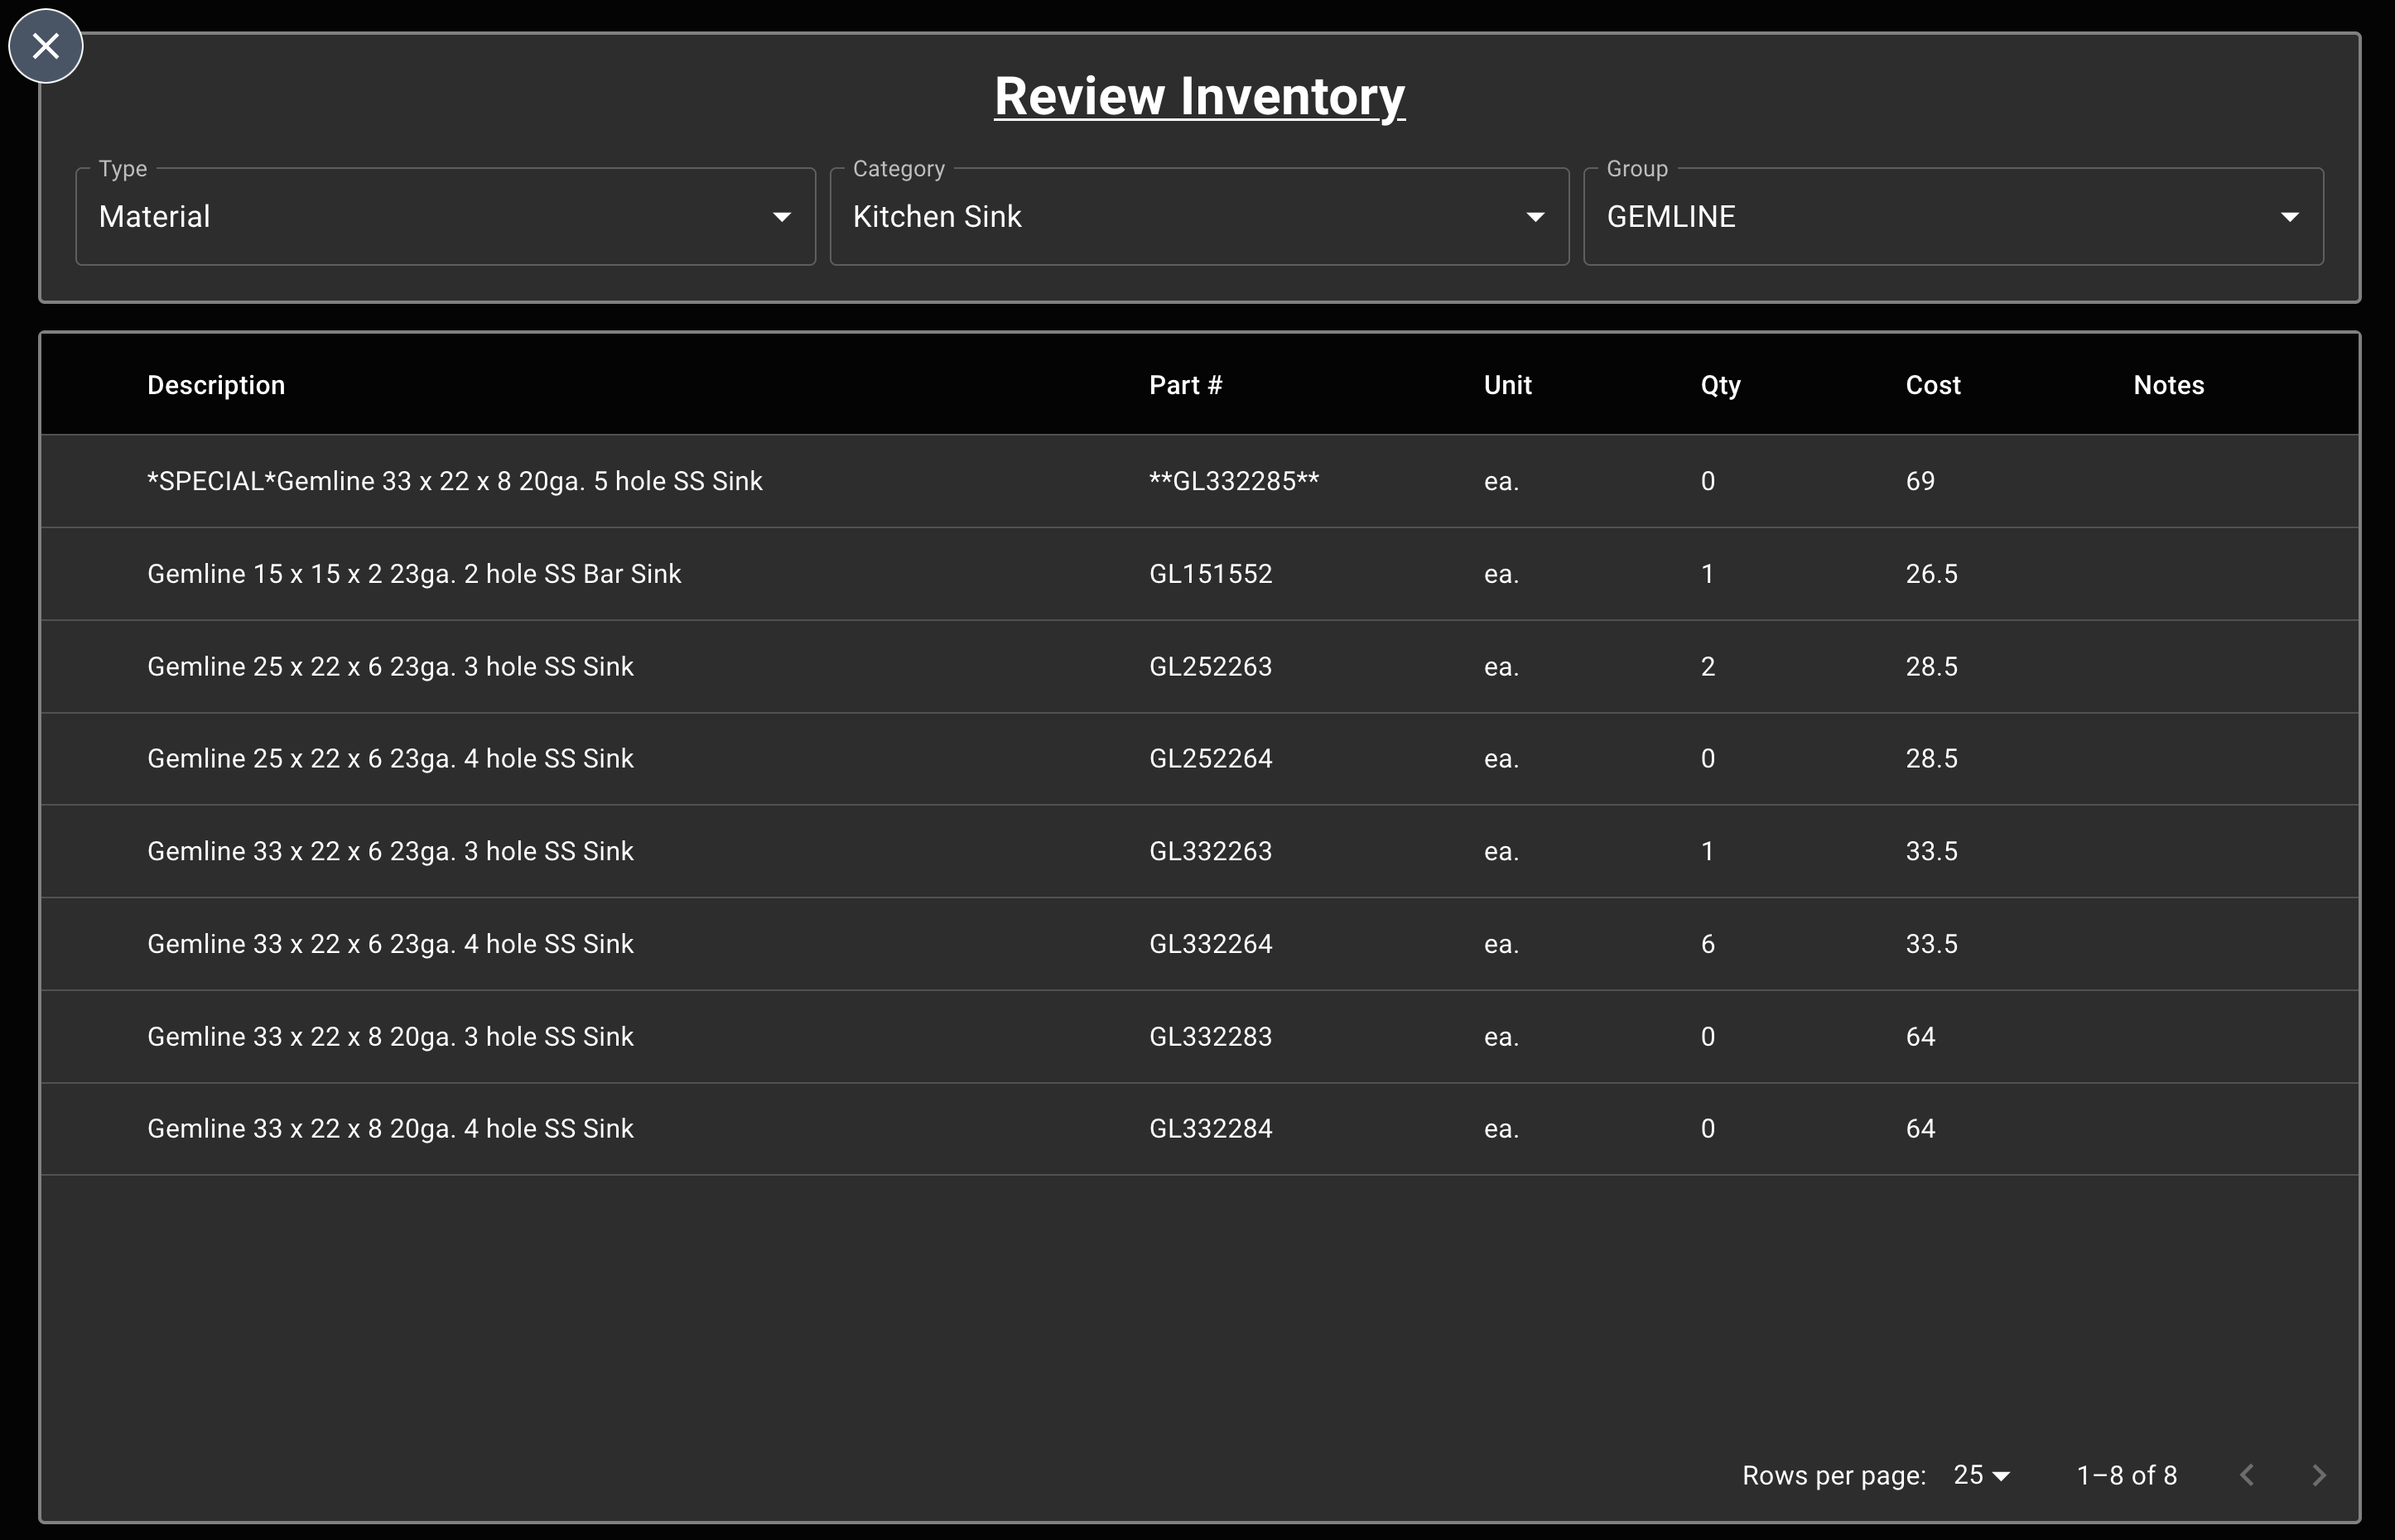Click the Group field dropdown arrow

coord(2290,216)
